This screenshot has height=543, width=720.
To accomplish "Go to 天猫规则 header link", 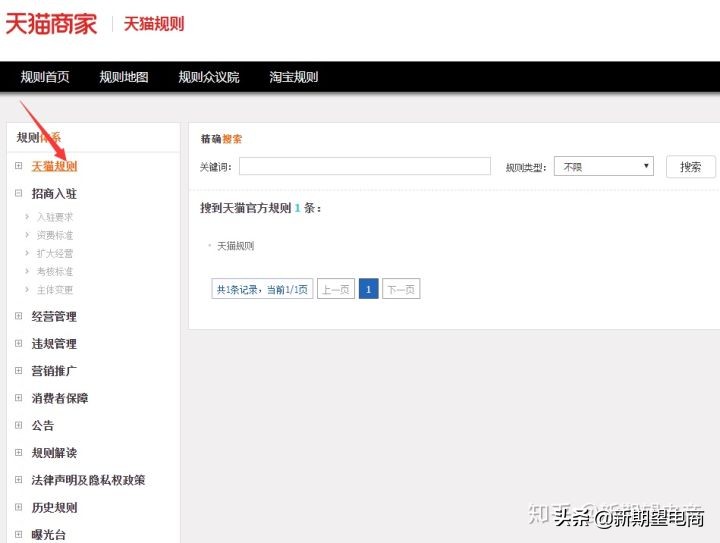I will (154, 24).
